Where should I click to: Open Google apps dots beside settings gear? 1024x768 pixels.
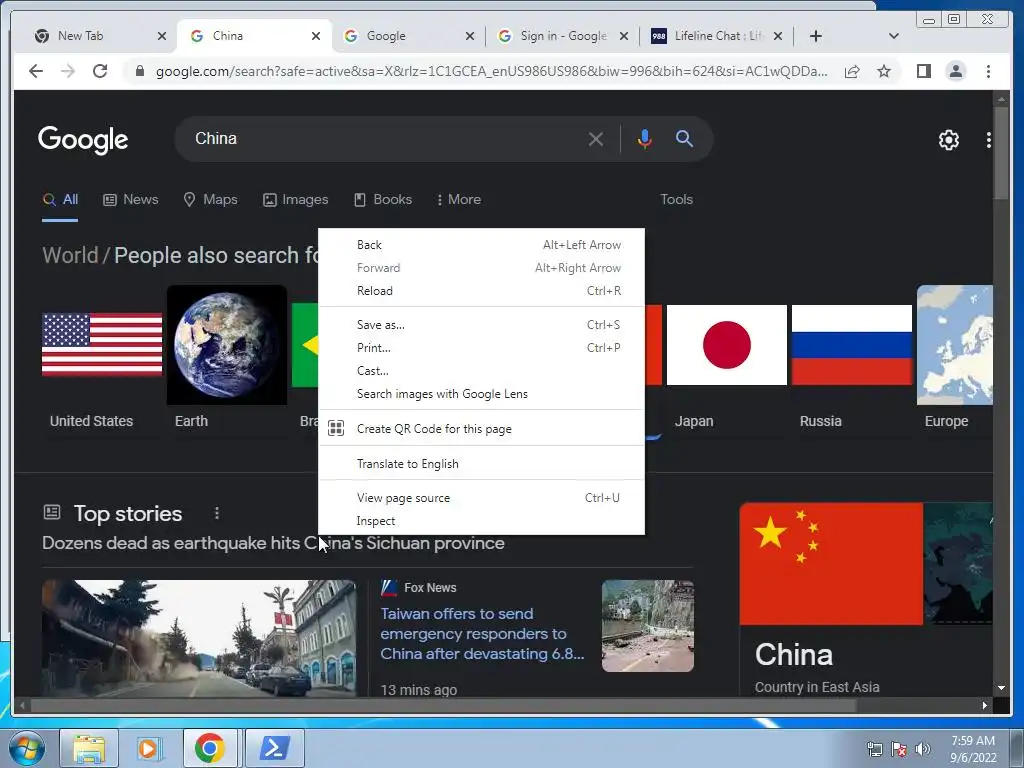(988, 140)
